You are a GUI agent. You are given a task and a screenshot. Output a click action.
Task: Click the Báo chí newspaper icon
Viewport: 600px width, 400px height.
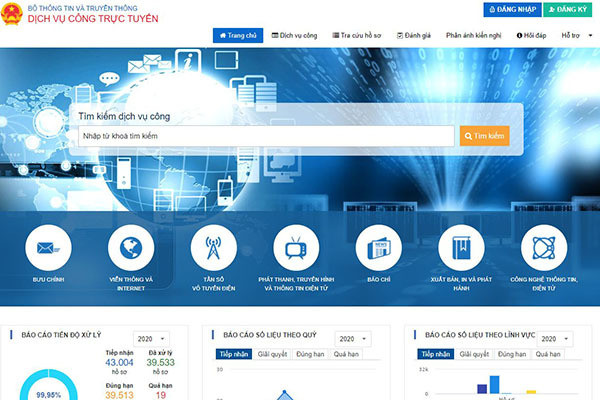coord(378,248)
